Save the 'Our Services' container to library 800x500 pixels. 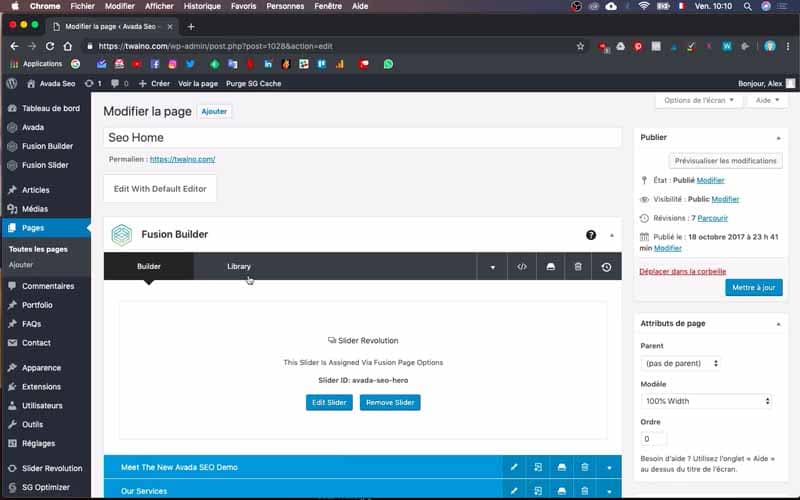[561, 491]
